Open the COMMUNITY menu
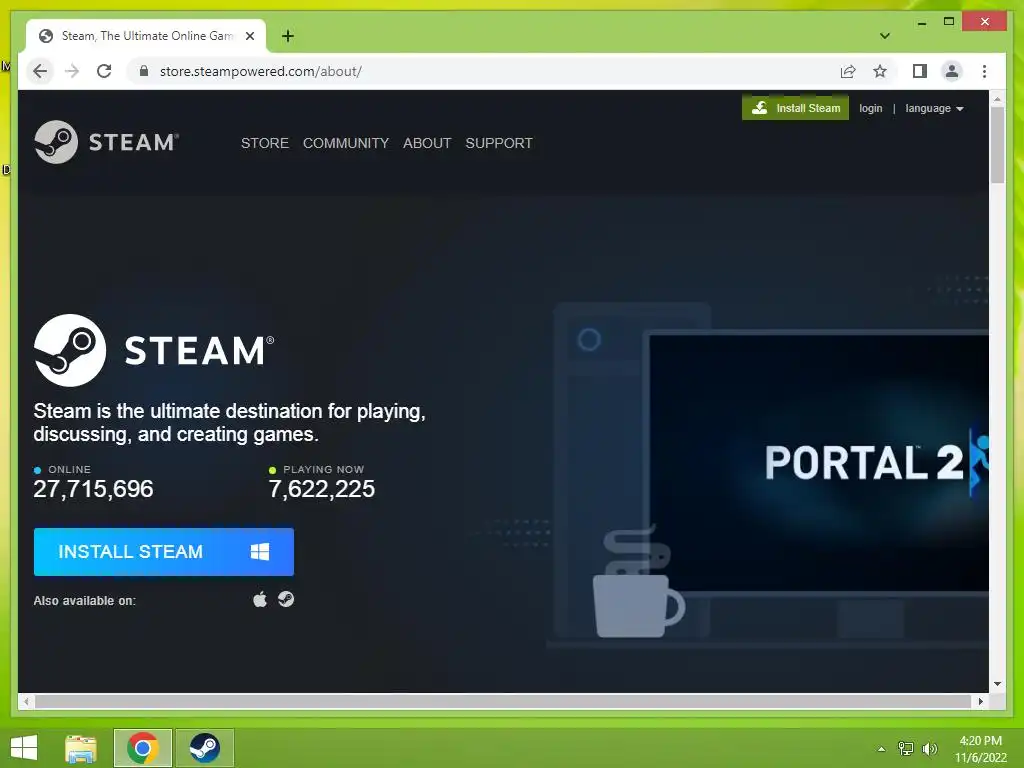Viewport: 1024px width, 768px height. (345, 143)
